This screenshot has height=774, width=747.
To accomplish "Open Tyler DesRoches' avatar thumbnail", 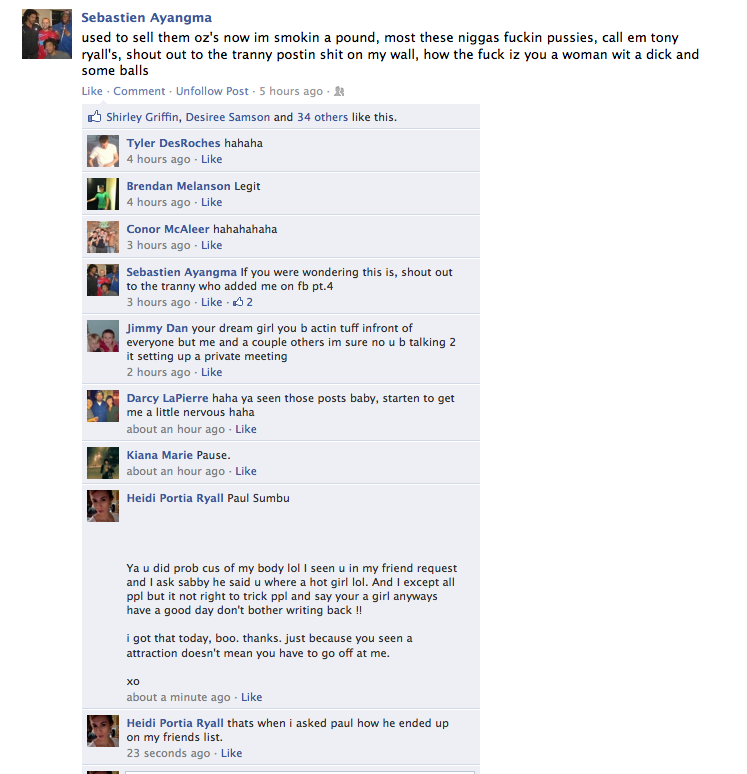I will tap(103, 151).
